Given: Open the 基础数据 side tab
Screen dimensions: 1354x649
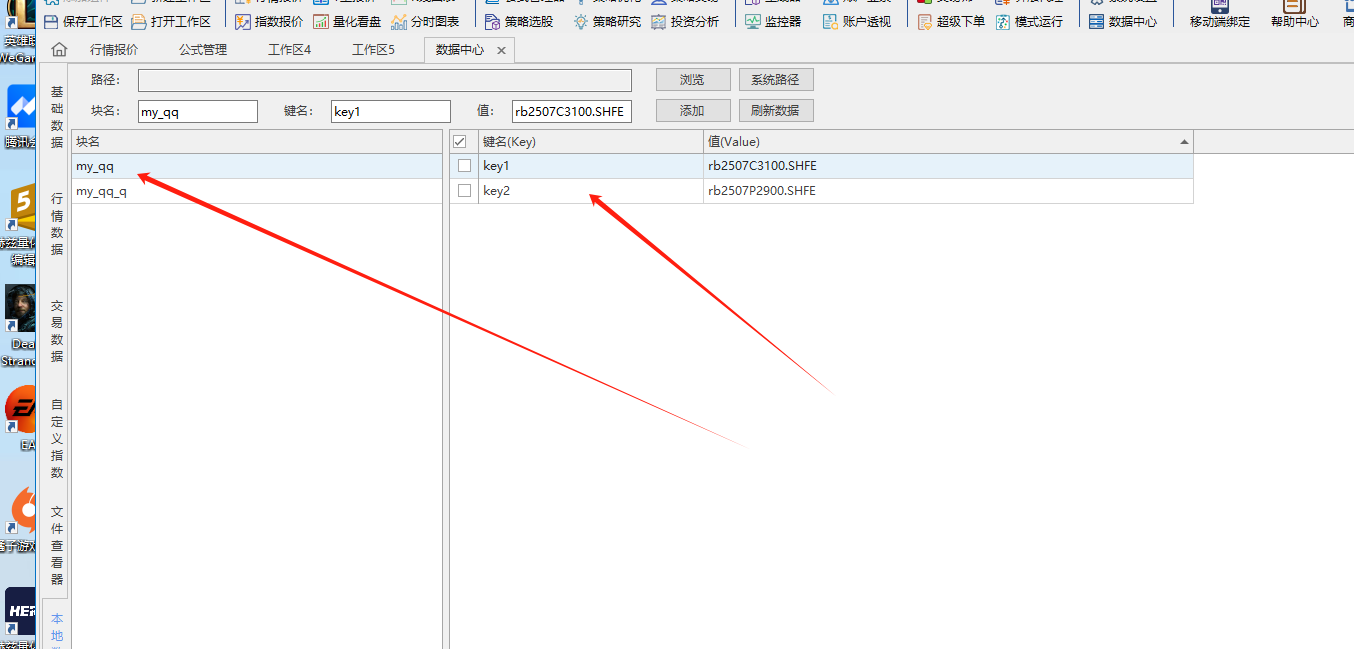Looking at the screenshot, I should point(57,117).
